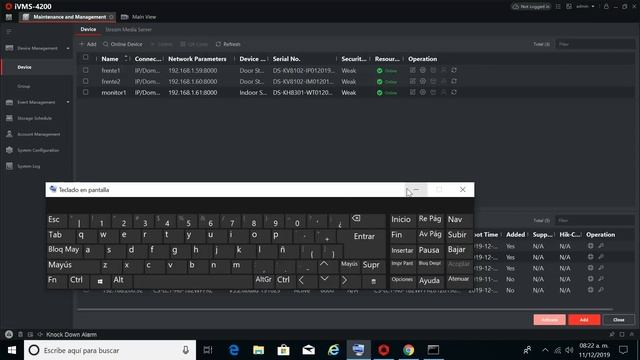Screen dimensions: 640x360
Task: Switch to Maintenance and Management tab
Action: point(68,17)
